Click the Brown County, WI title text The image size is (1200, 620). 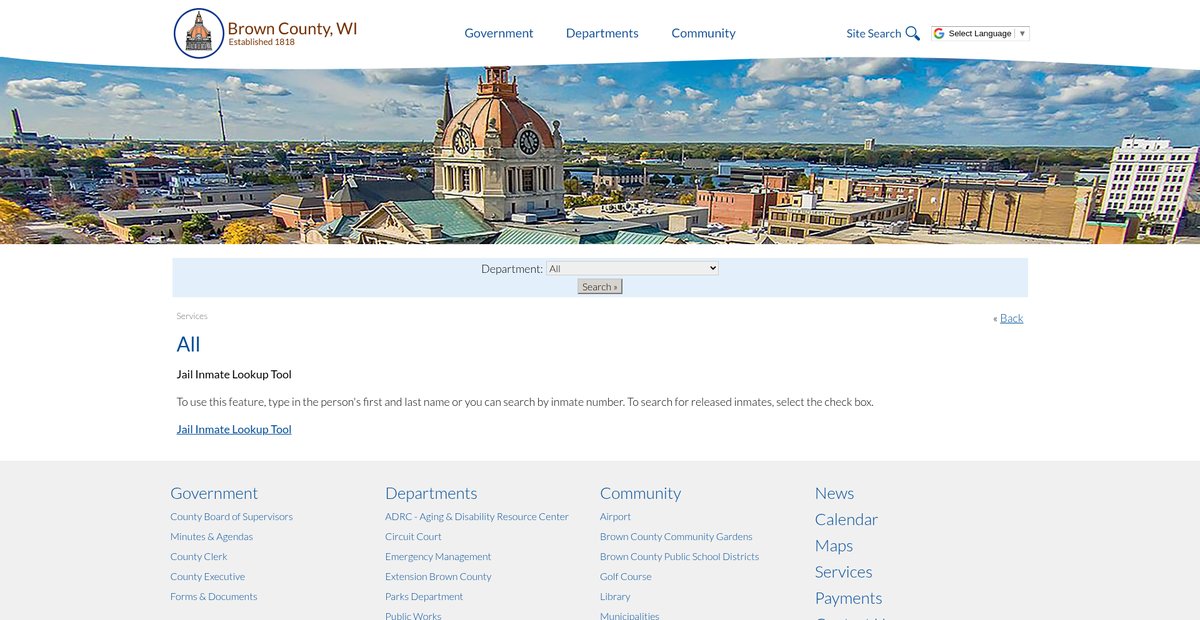tap(292, 29)
